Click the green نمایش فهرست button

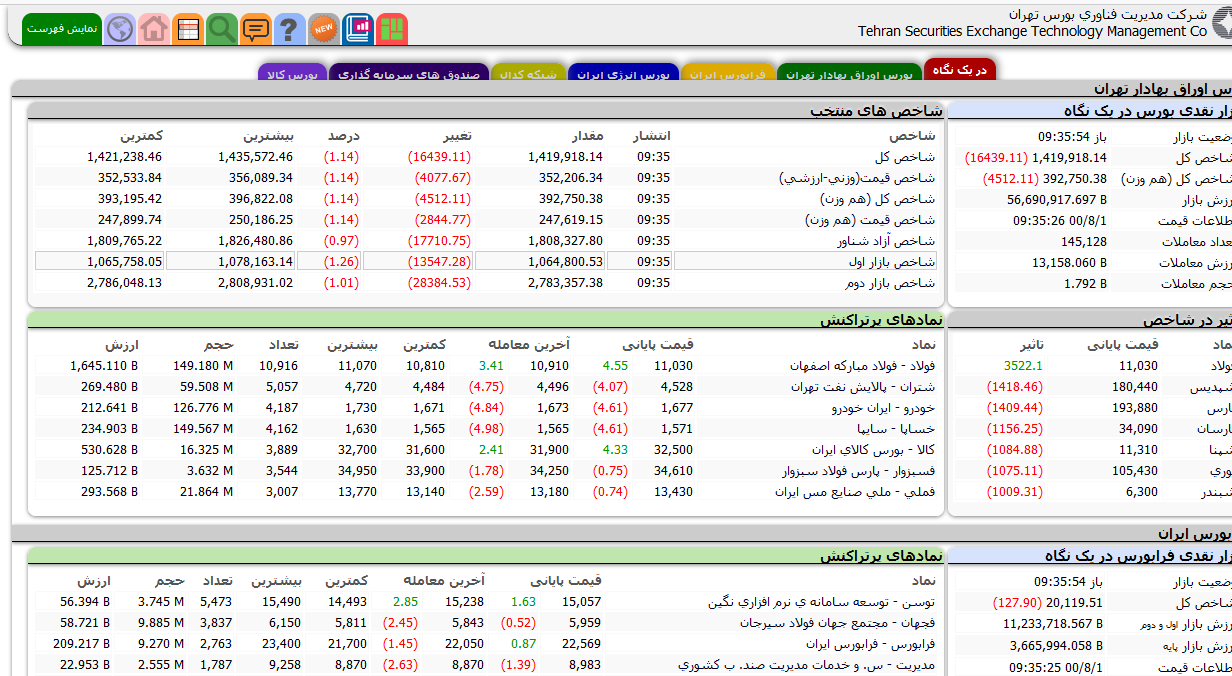pyautogui.click(x=62, y=29)
